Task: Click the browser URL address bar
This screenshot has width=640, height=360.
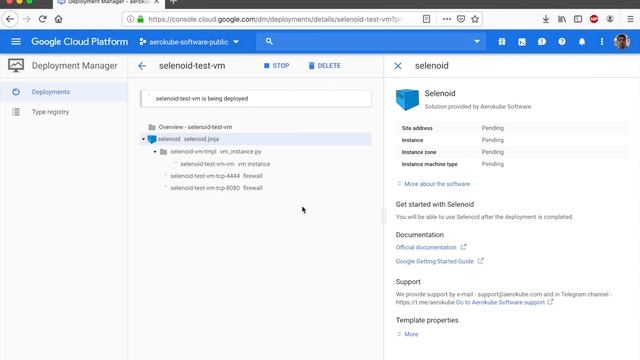Action: (276, 19)
